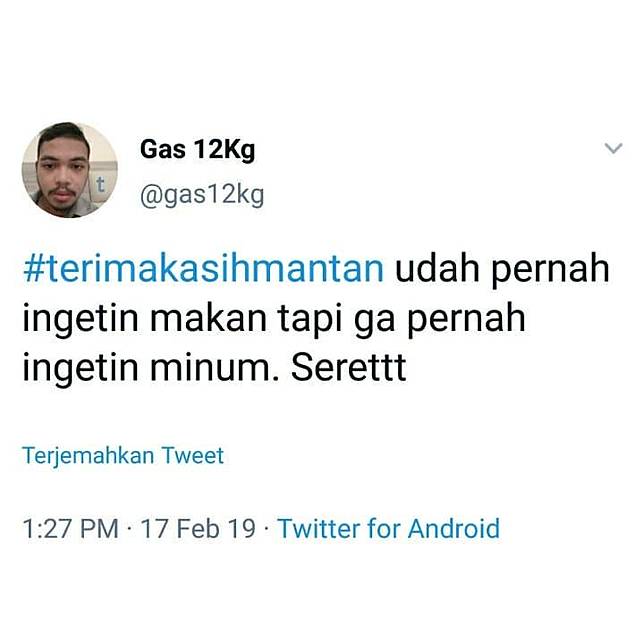Expand the tweet options chevron
644x644 pixels.
coord(614,148)
